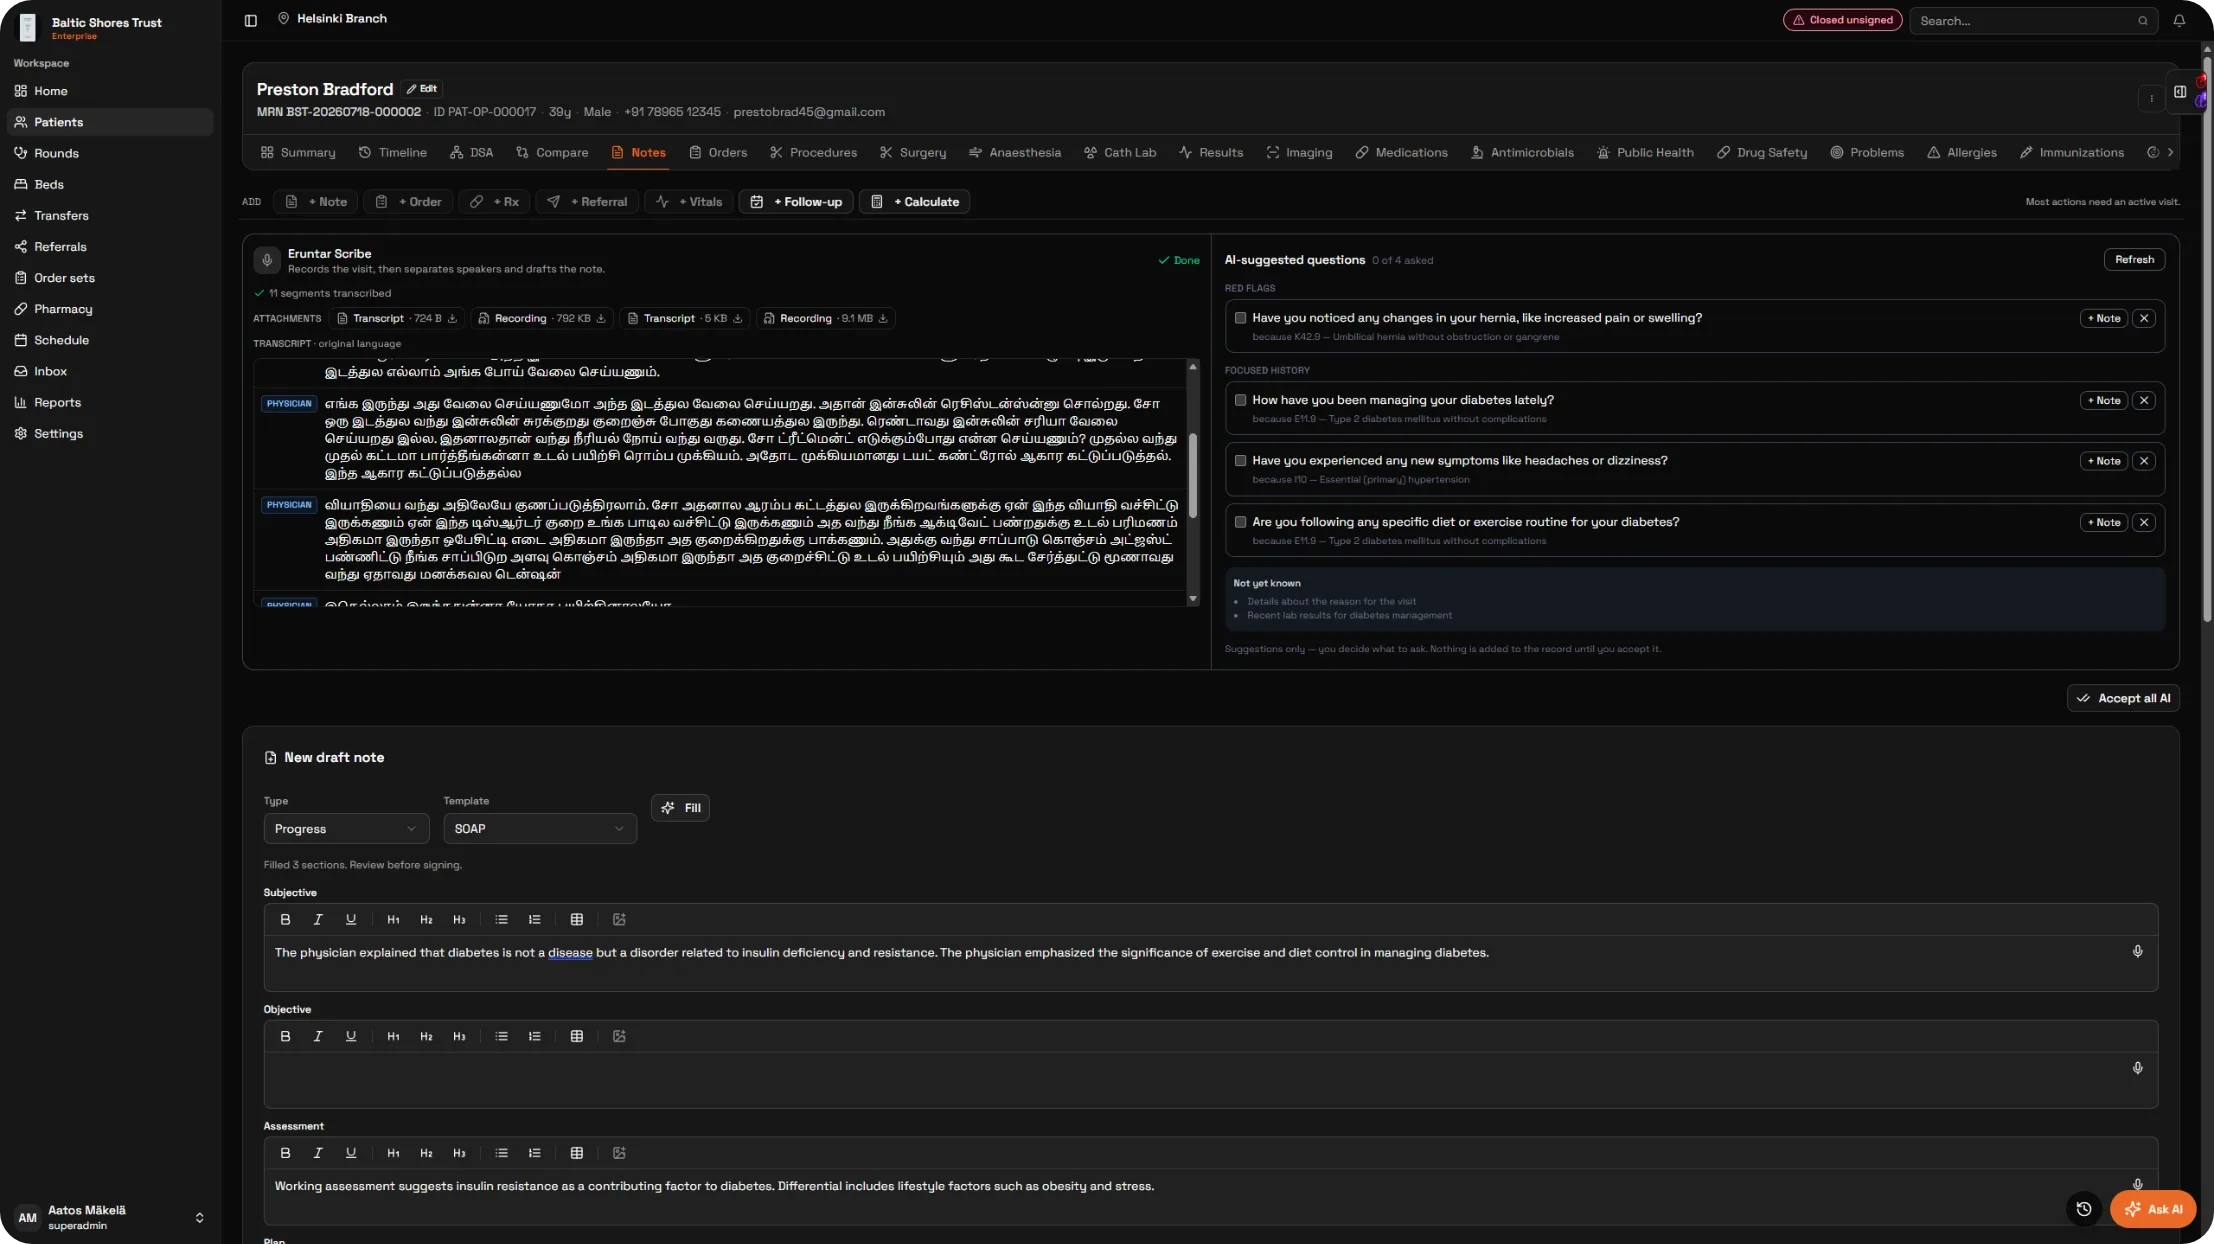Check the hernia changes question
2214x1244 pixels.
click(x=1240, y=318)
